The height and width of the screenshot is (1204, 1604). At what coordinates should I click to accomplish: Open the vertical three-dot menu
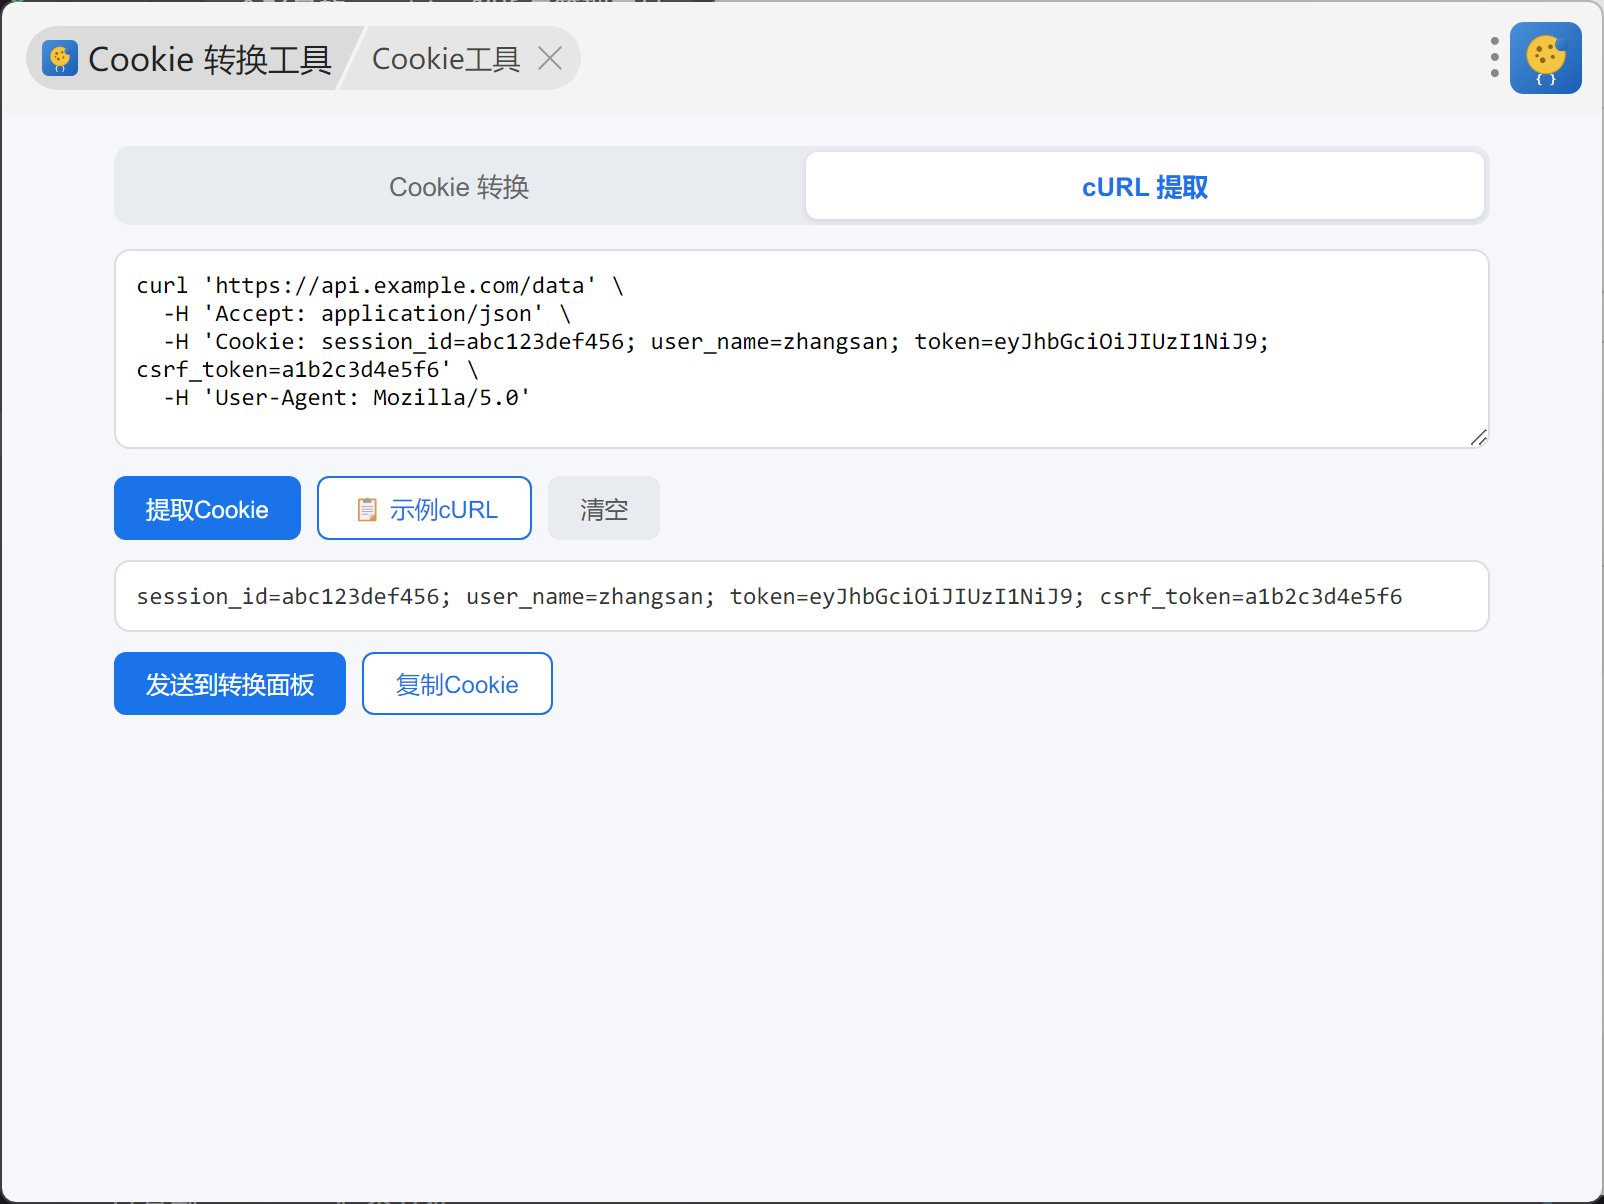pos(1494,58)
